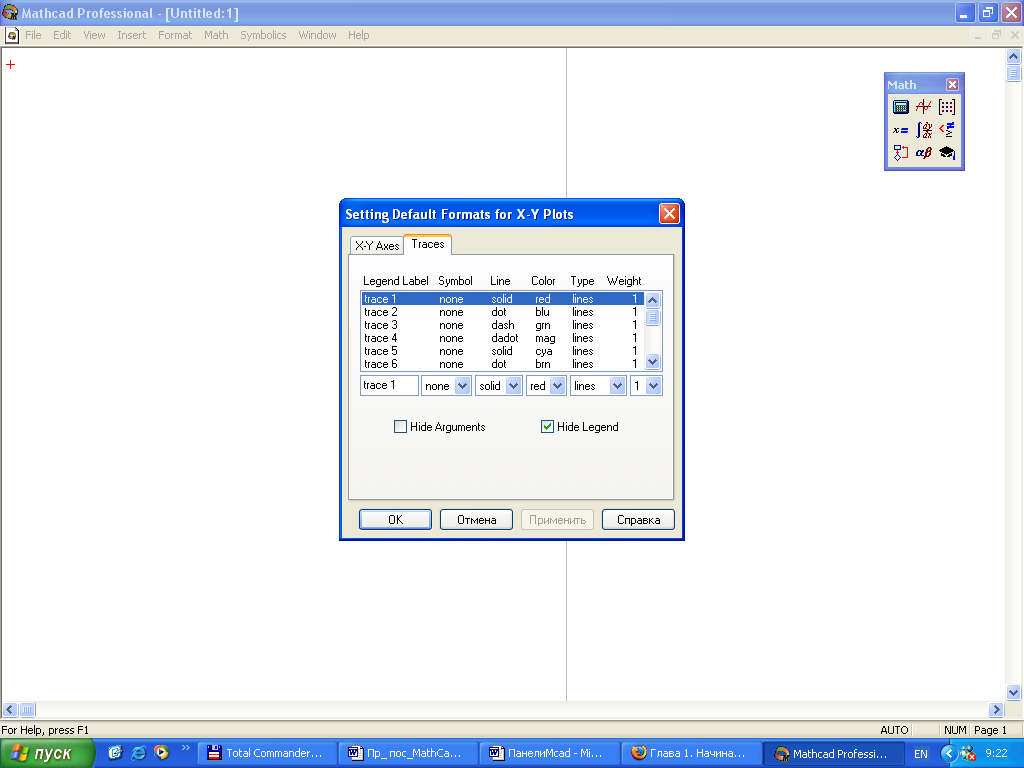Image resolution: width=1024 pixels, height=768 pixels.
Task: Open the Line style dropdown showing solid
Action: coord(513,386)
